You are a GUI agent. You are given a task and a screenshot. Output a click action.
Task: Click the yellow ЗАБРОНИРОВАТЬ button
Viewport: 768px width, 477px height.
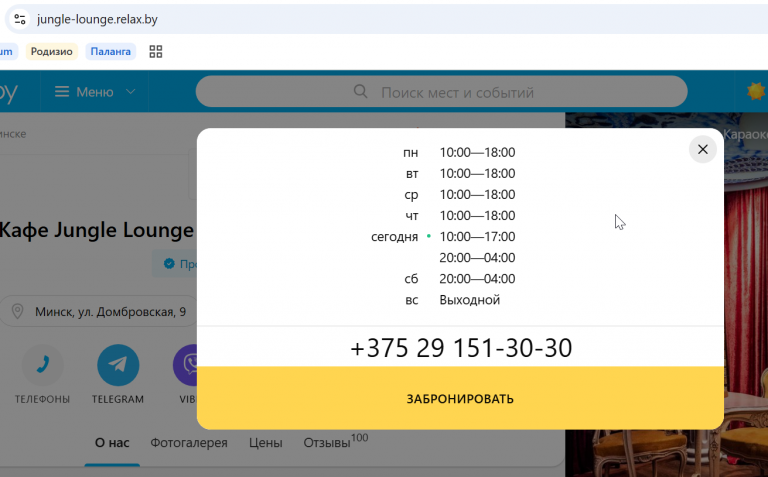tap(460, 398)
